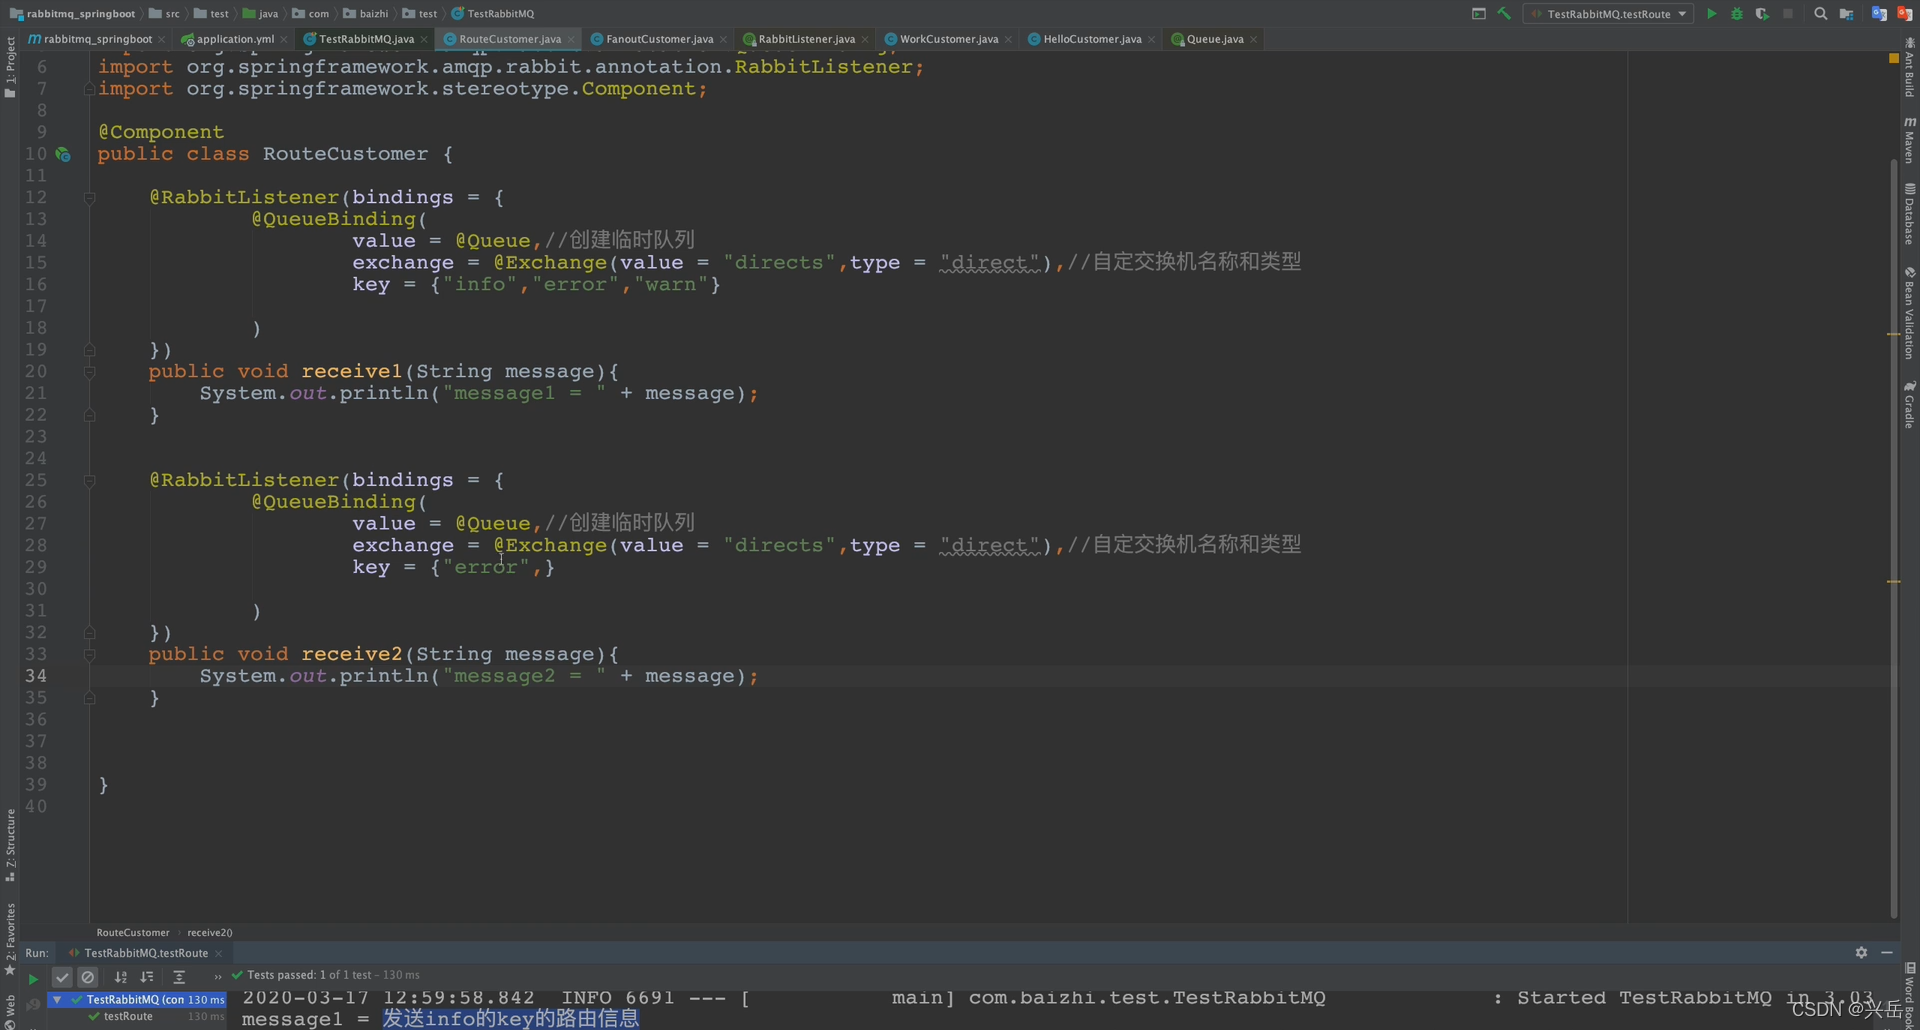Open Project Structure folder icon

coord(1846,14)
